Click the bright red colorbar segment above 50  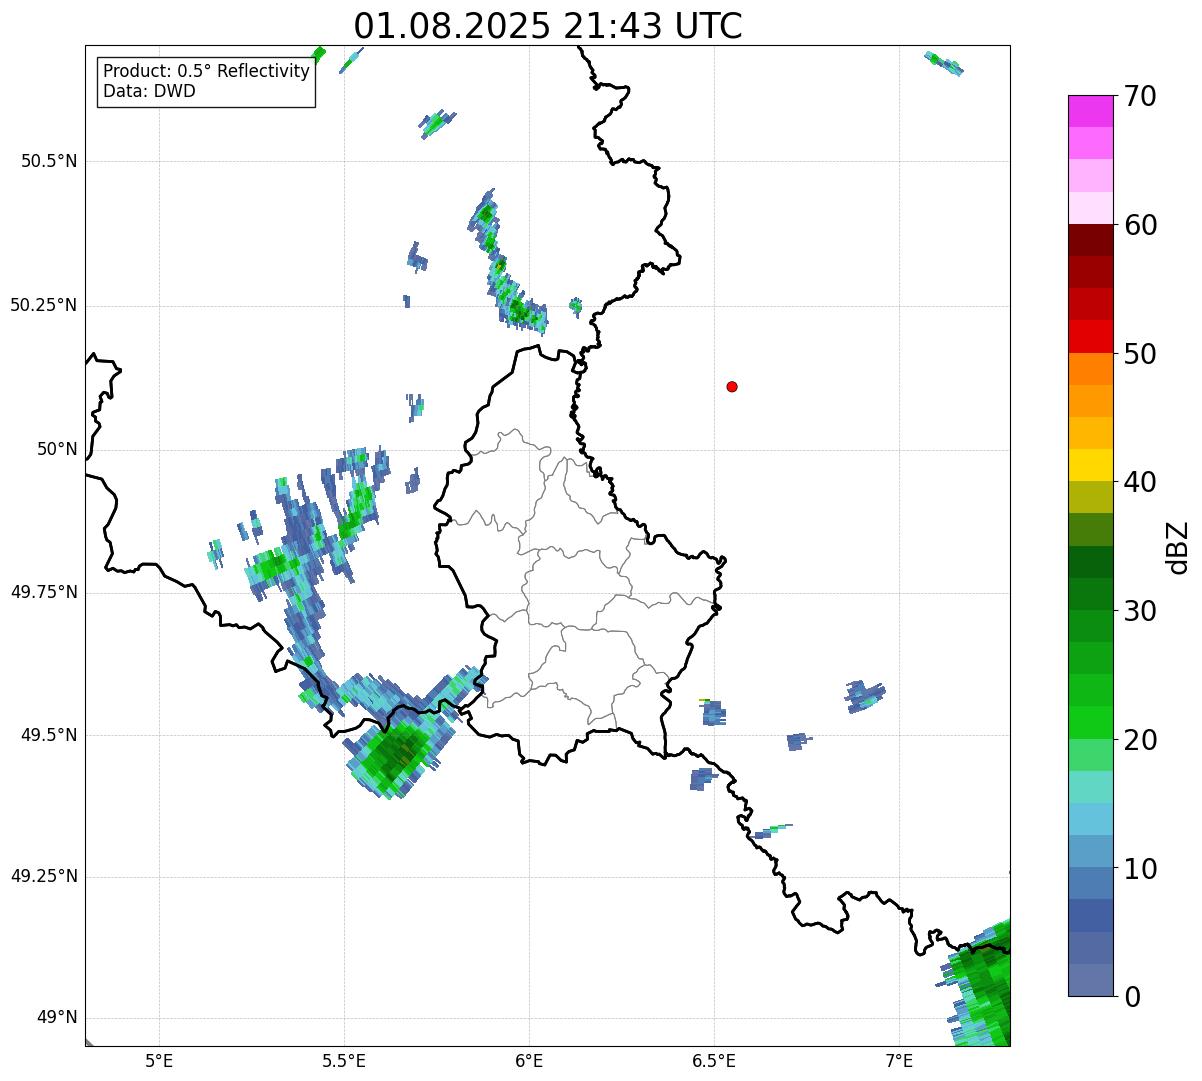[x=1090, y=337]
